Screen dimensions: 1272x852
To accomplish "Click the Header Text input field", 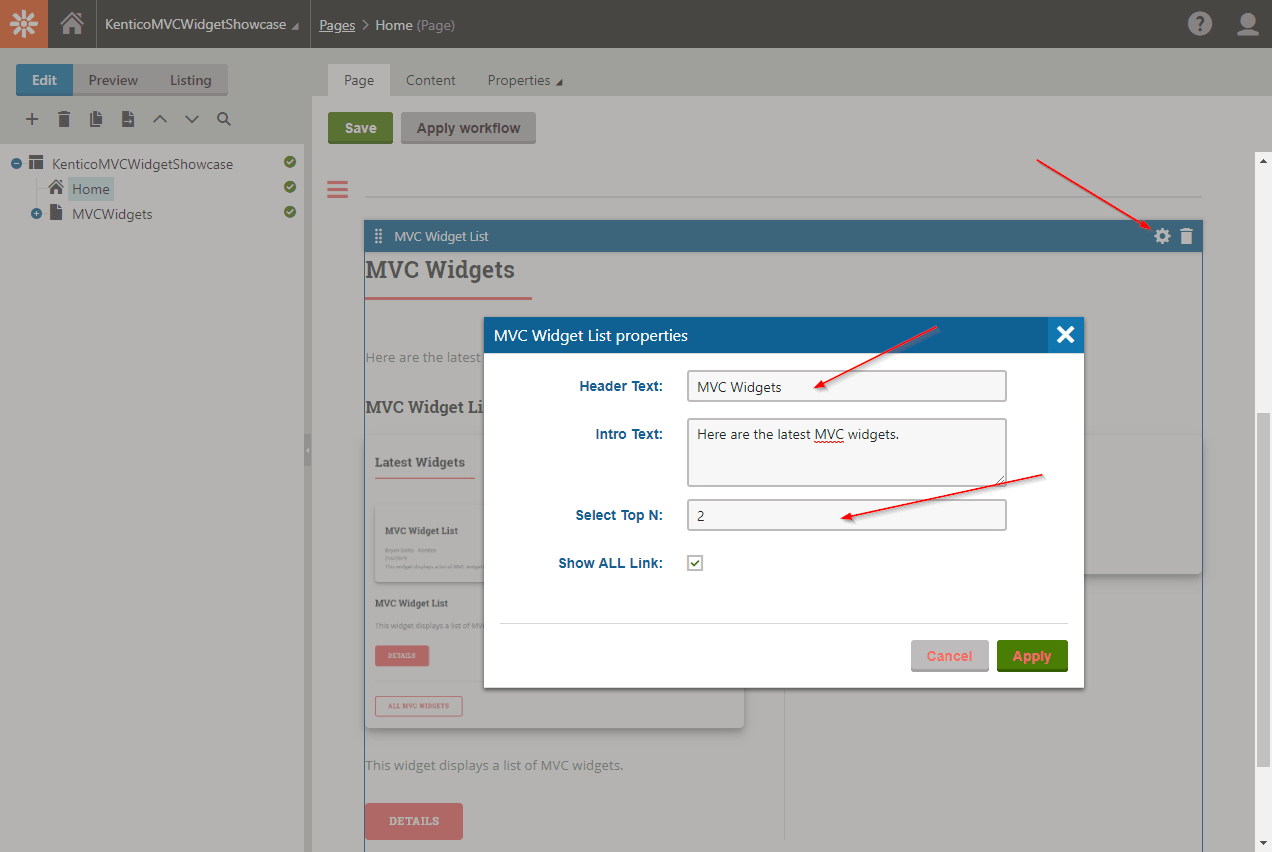I will pos(846,387).
